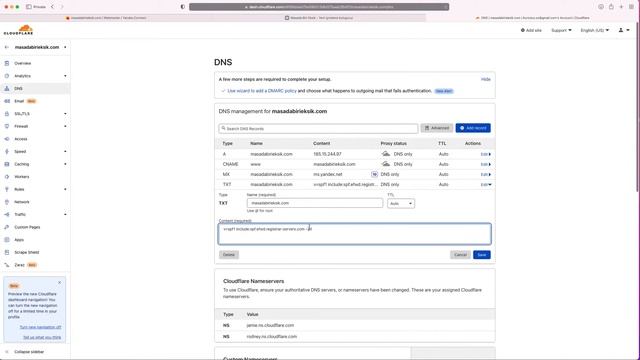
Task: Open the Email sidebar icon
Action: 7,101
